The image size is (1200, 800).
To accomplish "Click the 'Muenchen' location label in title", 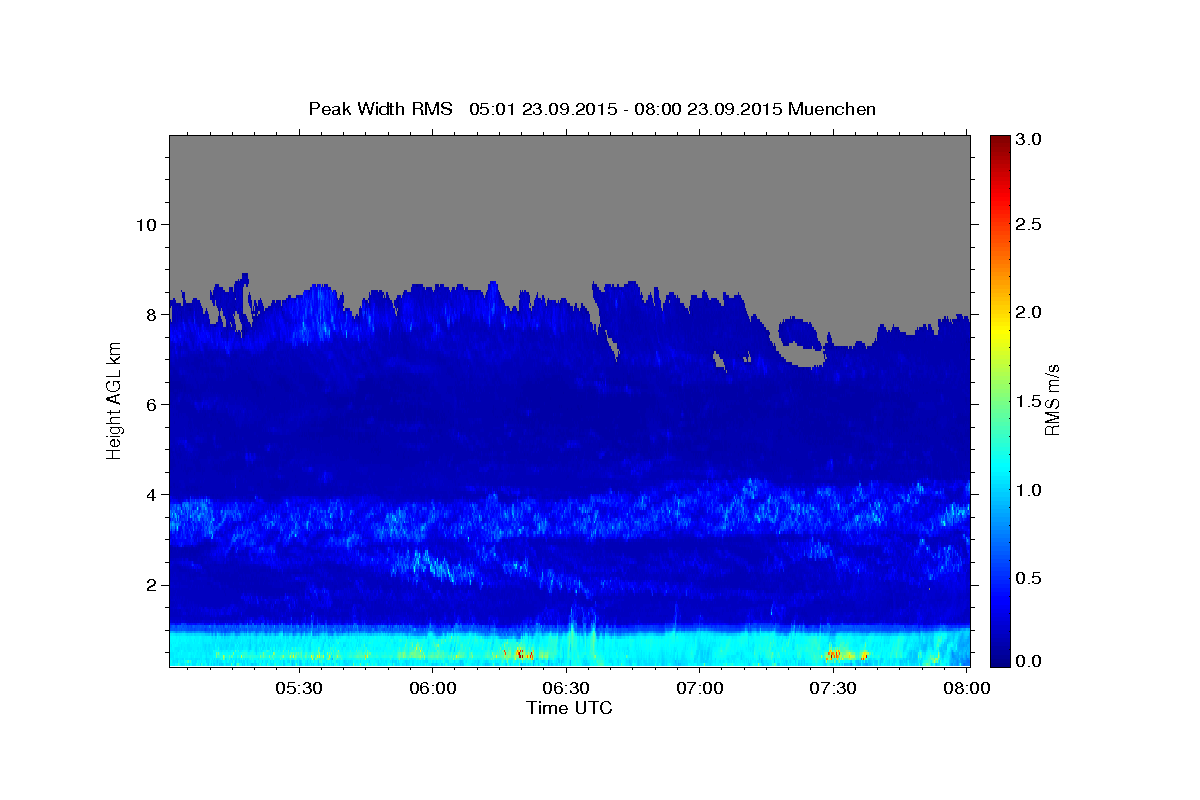I will [832, 109].
